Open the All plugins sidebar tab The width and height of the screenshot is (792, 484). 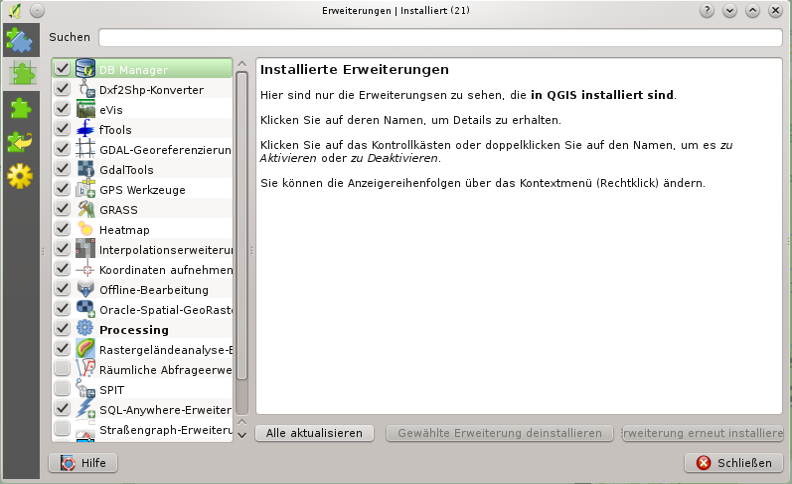click(20, 39)
